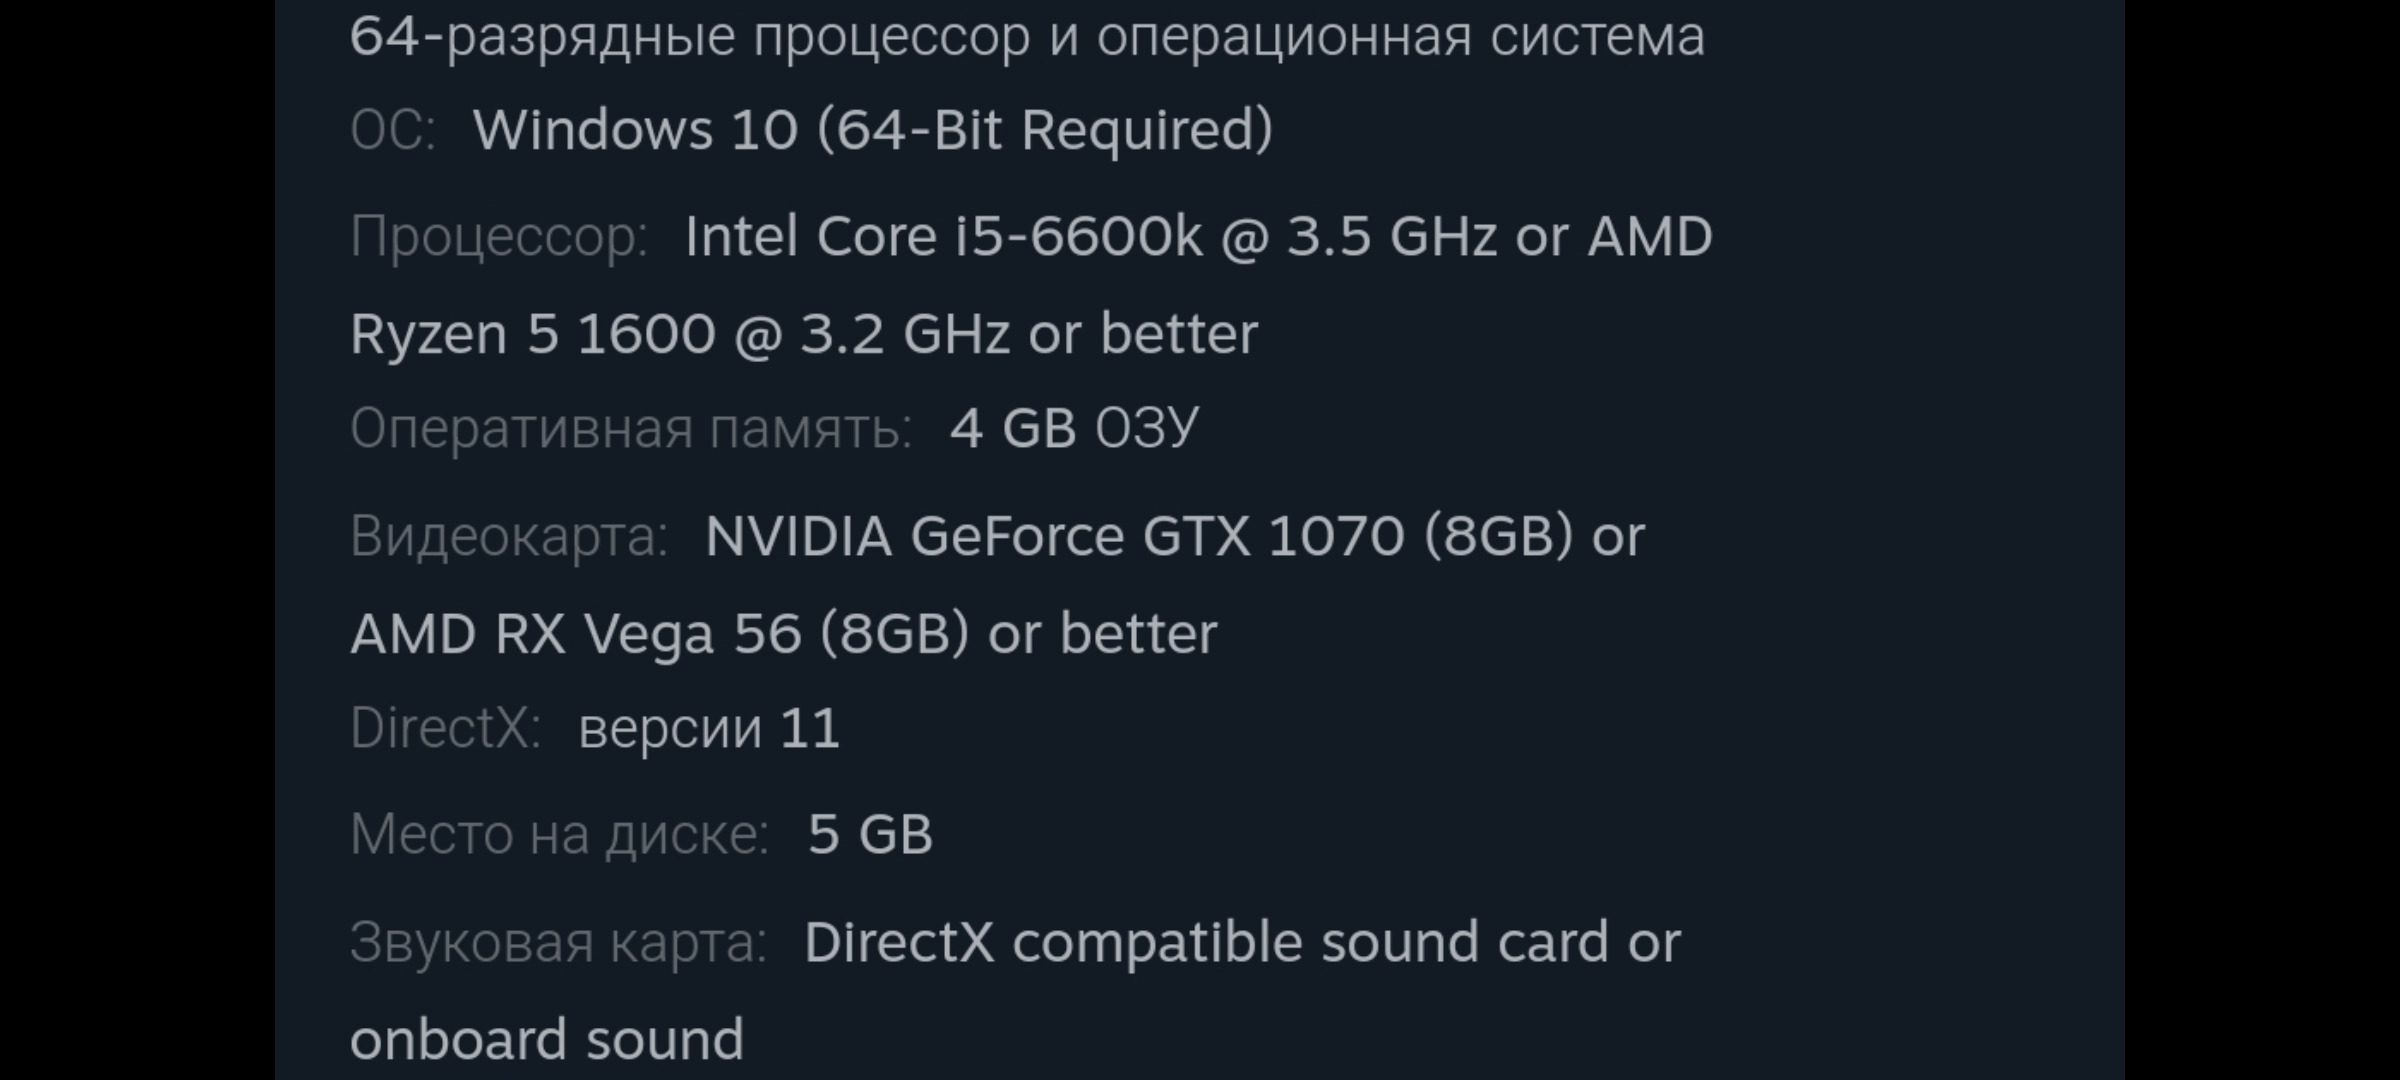Click the onboard sound text
Image resolution: width=2400 pixels, height=1080 pixels.
click(547, 1040)
